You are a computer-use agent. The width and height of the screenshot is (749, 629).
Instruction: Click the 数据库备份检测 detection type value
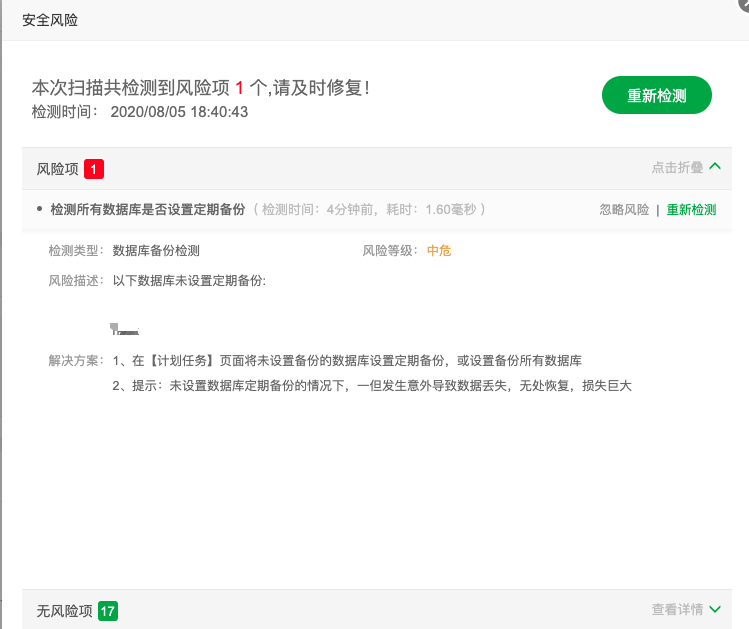pyautogui.click(x=156, y=250)
